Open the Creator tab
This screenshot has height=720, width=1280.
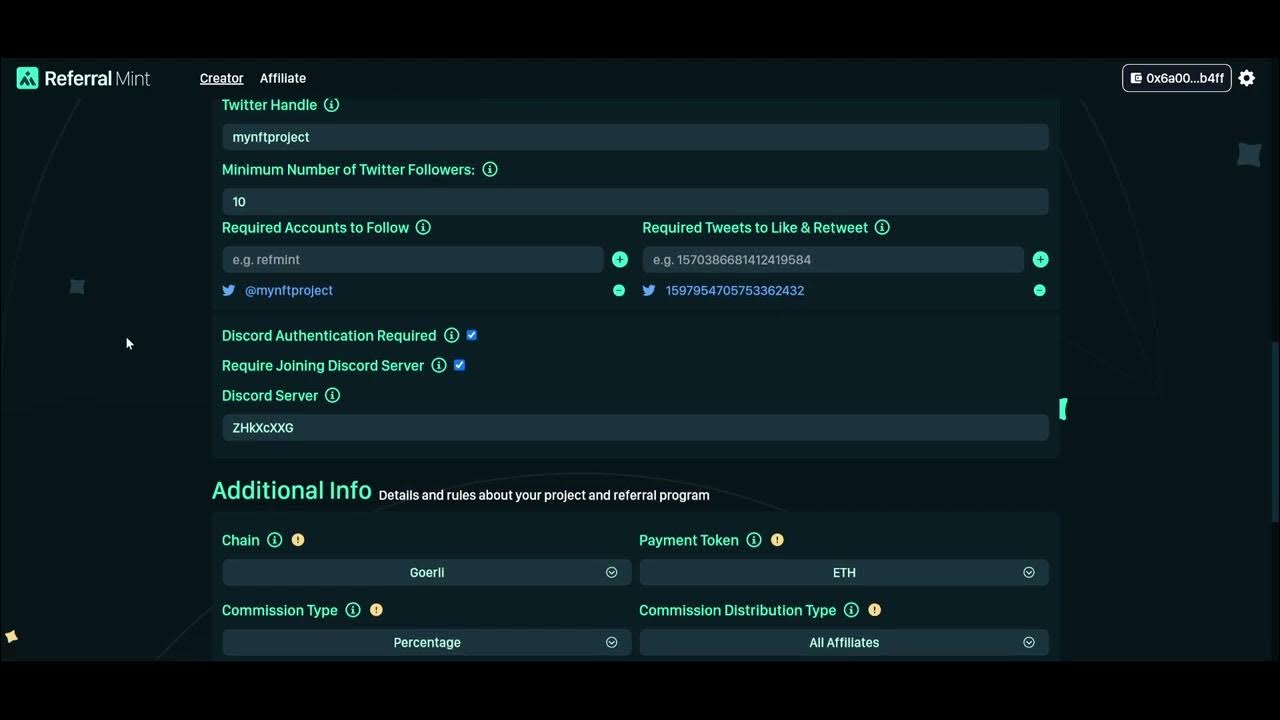pos(221,78)
